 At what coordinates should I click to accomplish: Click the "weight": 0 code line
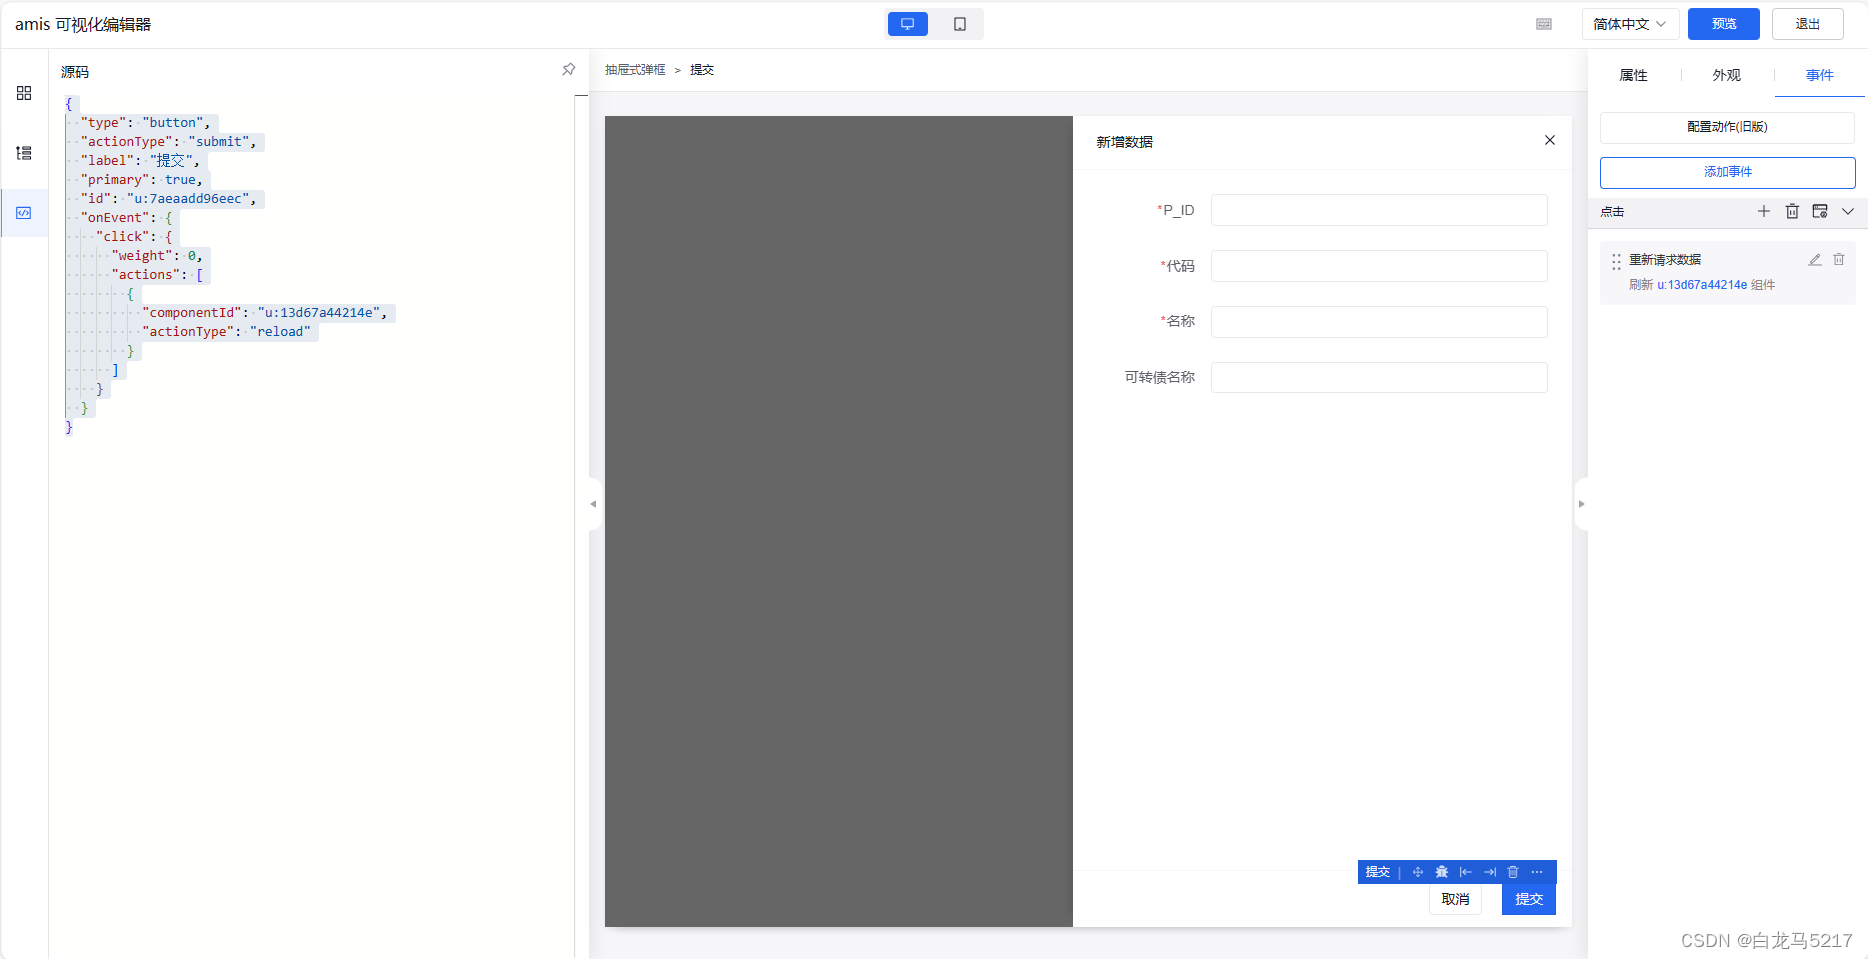tap(156, 256)
